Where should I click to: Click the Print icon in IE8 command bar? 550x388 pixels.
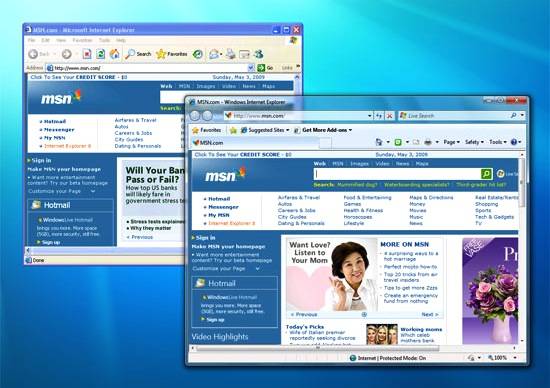tap(428, 142)
